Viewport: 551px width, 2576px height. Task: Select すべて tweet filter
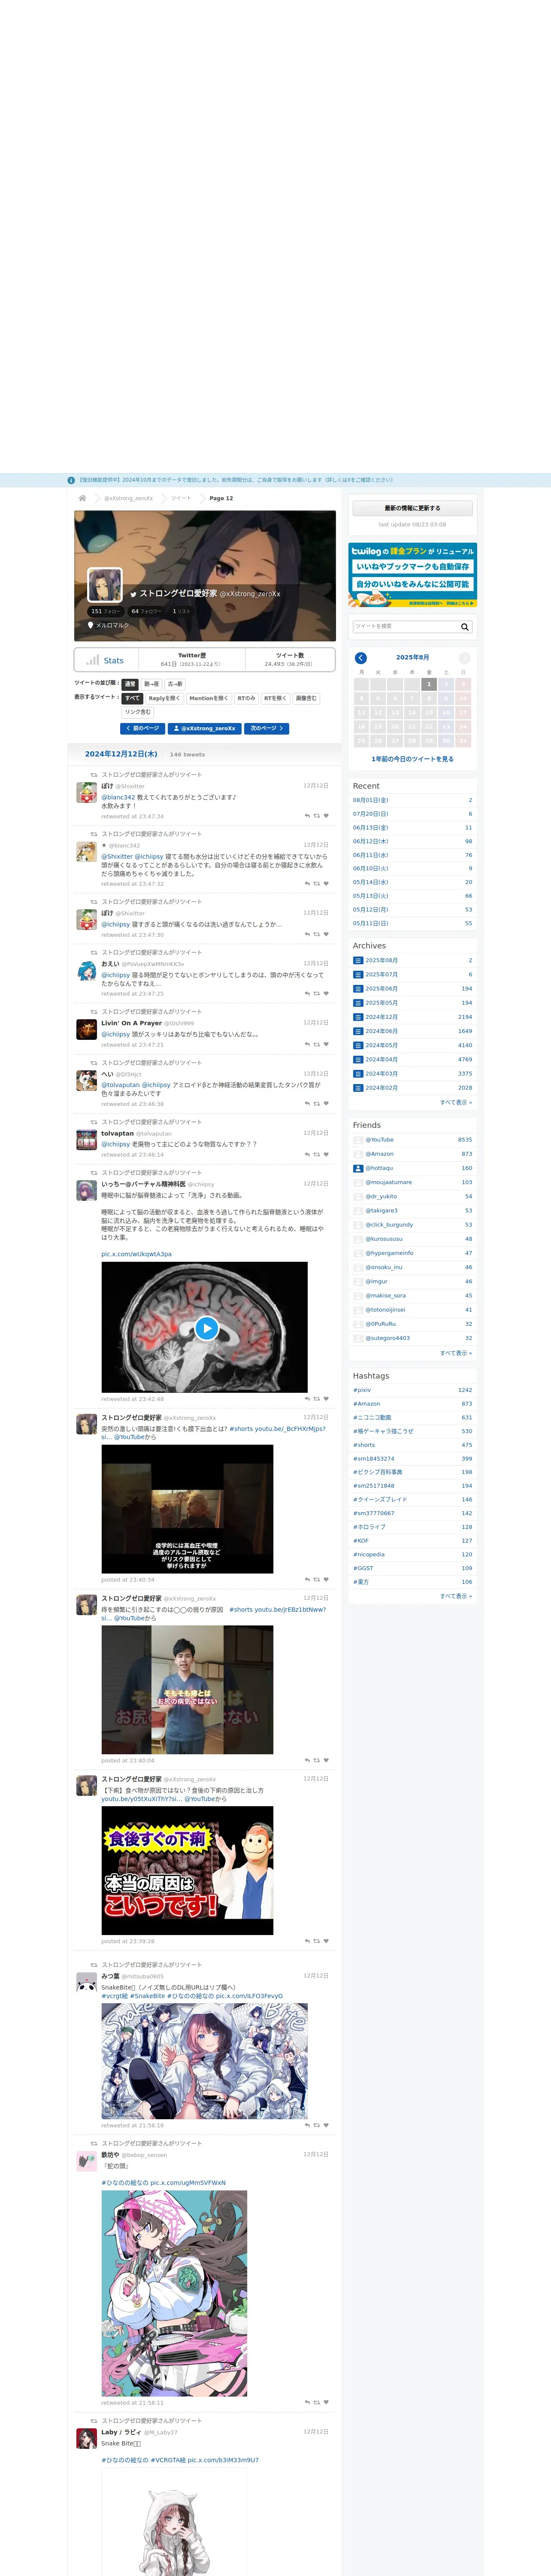pyautogui.click(x=132, y=698)
